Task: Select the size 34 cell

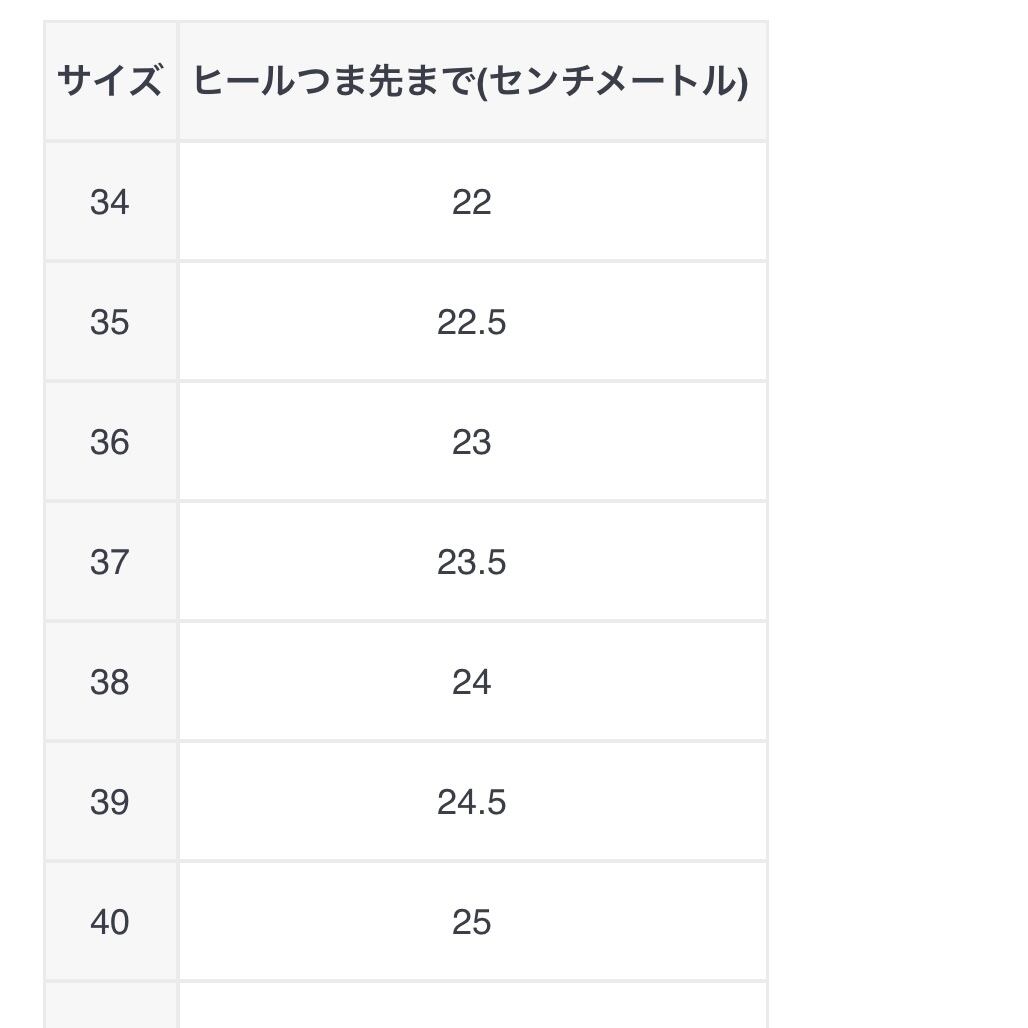Action: click(x=110, y=202)
